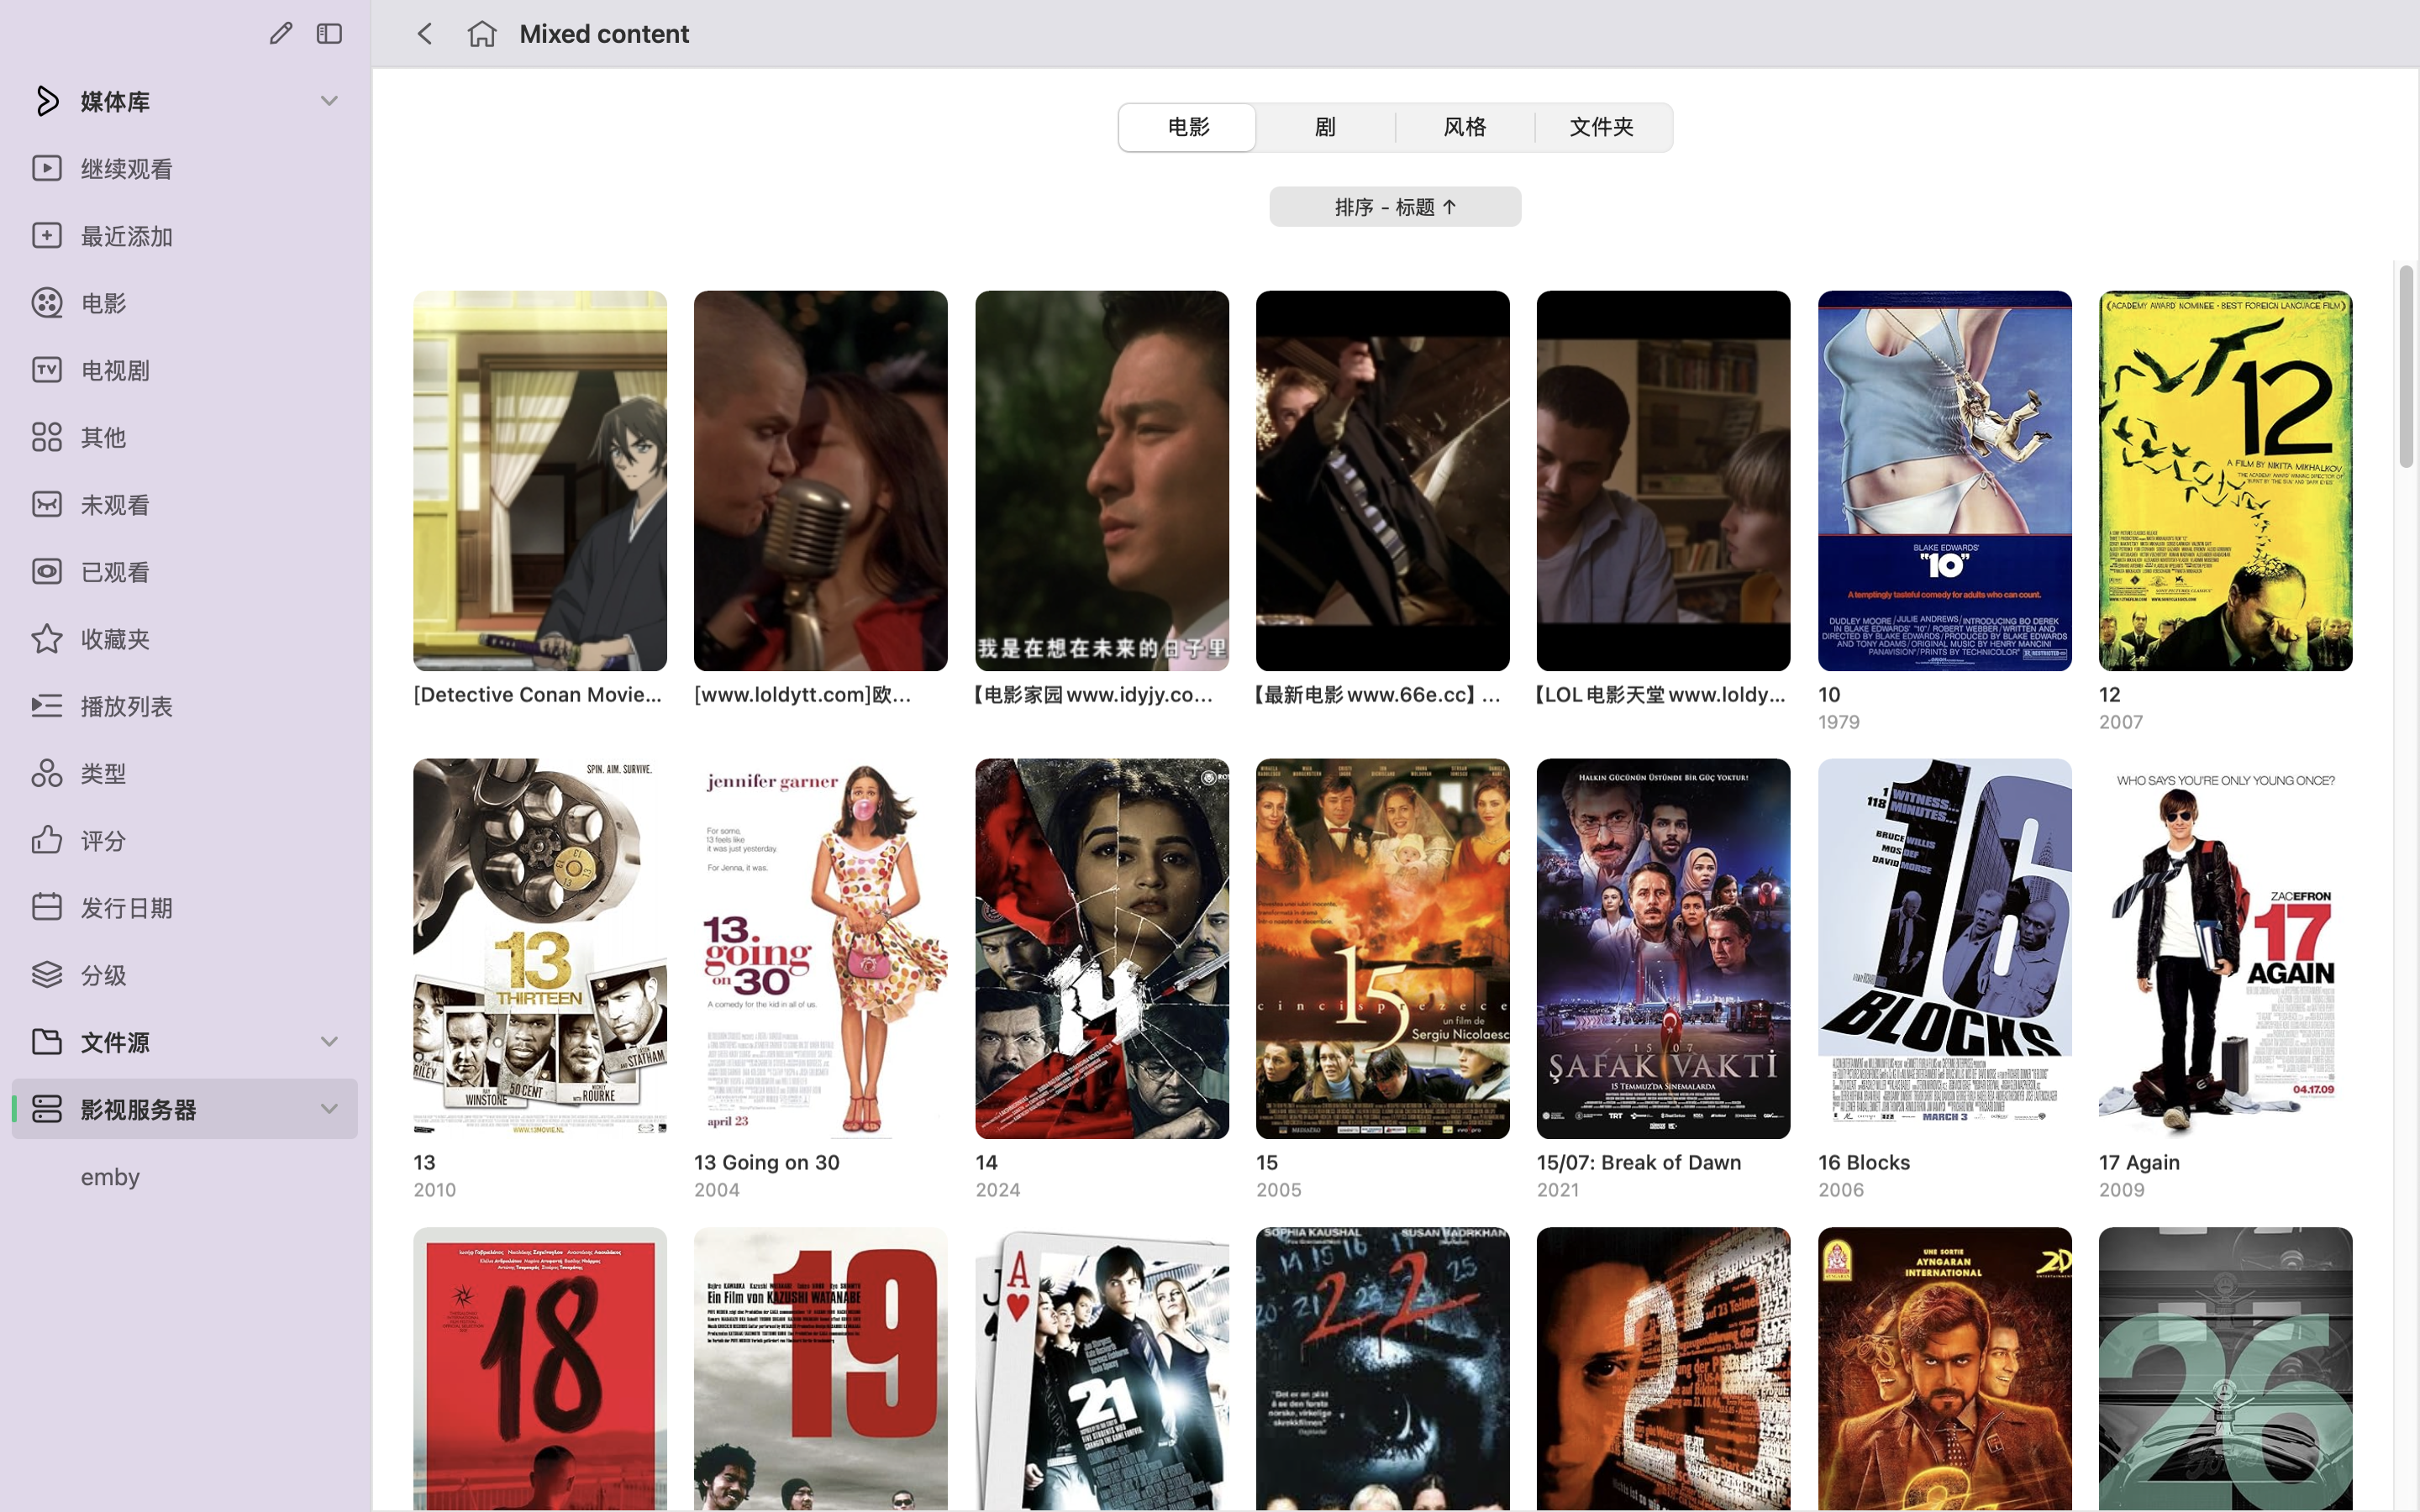Open the Detective Conan Movie poster
Viewport: 2420px width, 1512px height.
coord(540,481)
